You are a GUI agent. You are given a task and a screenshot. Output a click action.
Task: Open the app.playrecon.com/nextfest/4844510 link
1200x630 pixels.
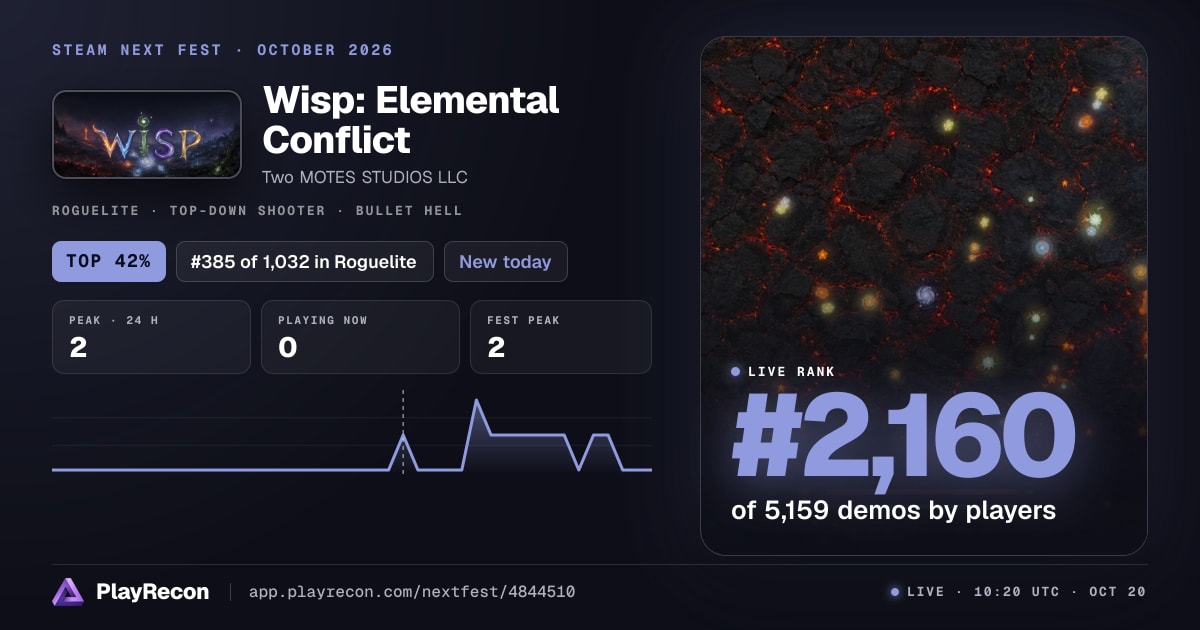[x=412, y=592]
